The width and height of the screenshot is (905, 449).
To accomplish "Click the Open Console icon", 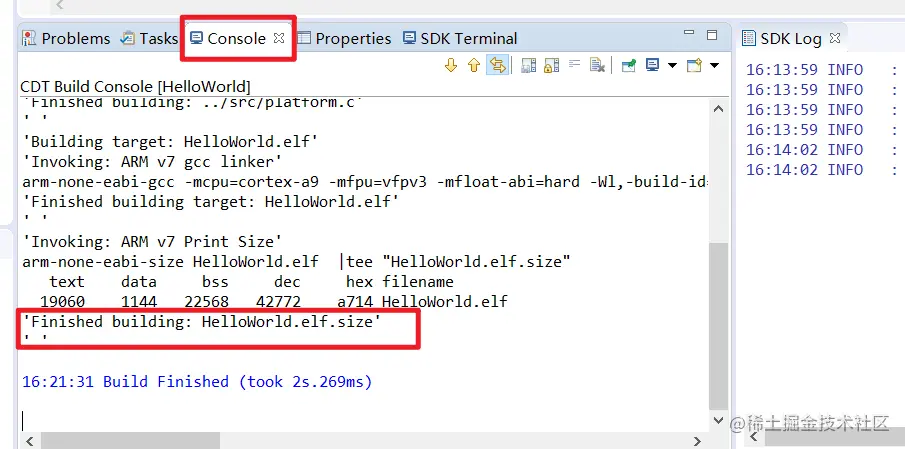I will [x=694, y=65].
